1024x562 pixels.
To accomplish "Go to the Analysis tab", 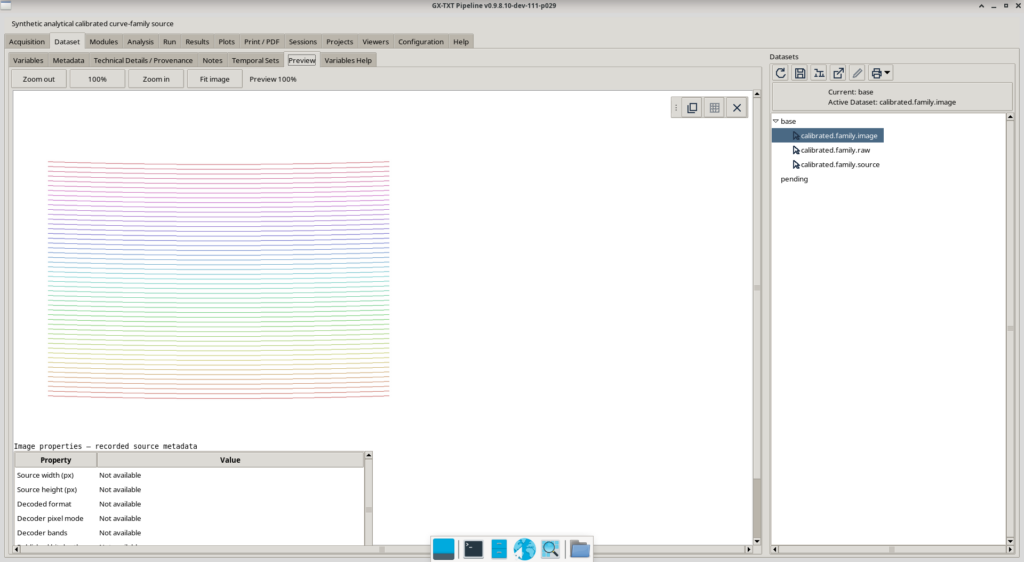I will [140, 42].
